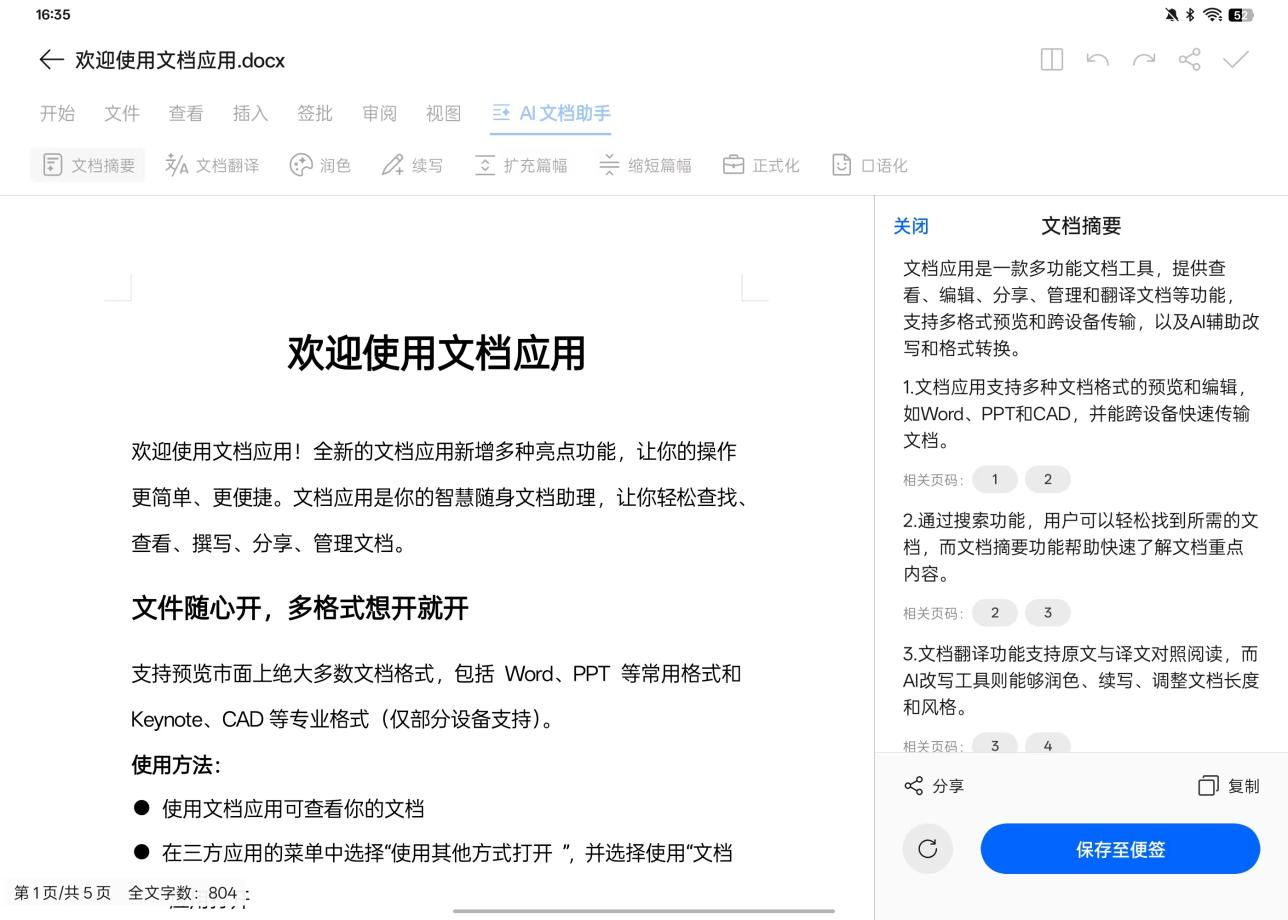Tap the bold text 使用方法:
This screenshot has width=1288, height=920.
pos(176,765)
